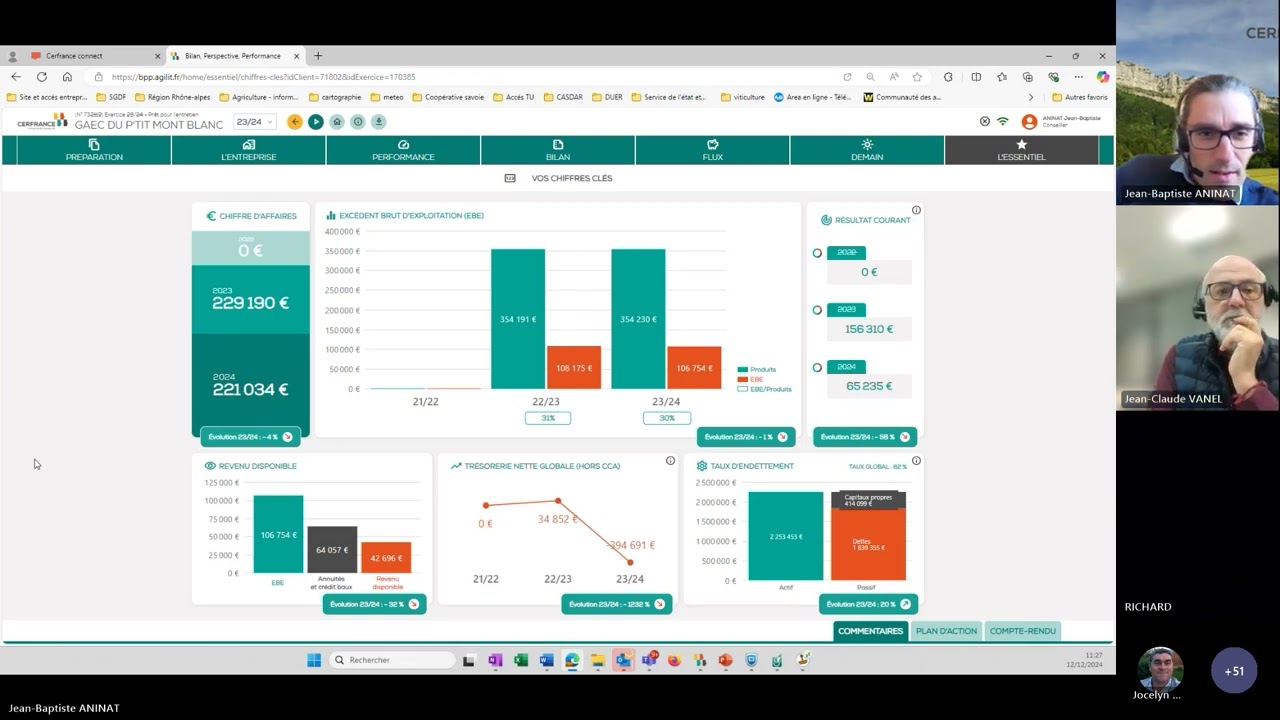The image size is (1280, 720).
Task: Click Evolution 23/24 -1232% badge under Trésorerie
Action: coord(617,604)
